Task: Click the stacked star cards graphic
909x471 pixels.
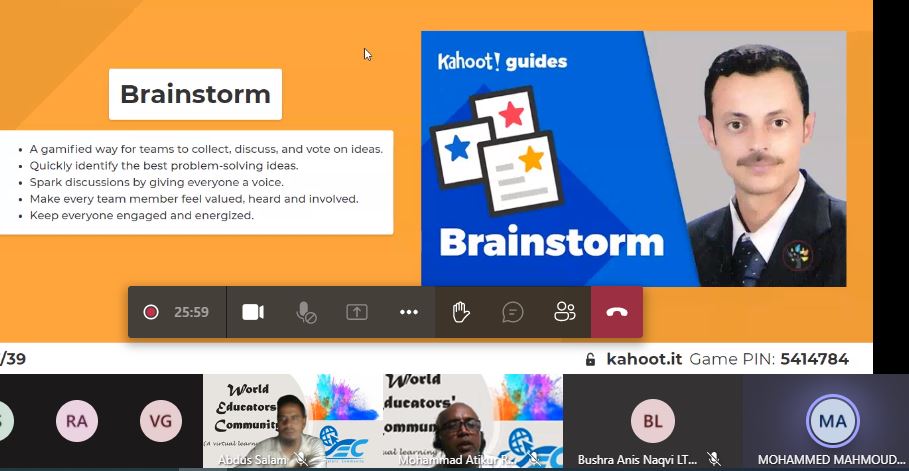Action: [496, 150]
